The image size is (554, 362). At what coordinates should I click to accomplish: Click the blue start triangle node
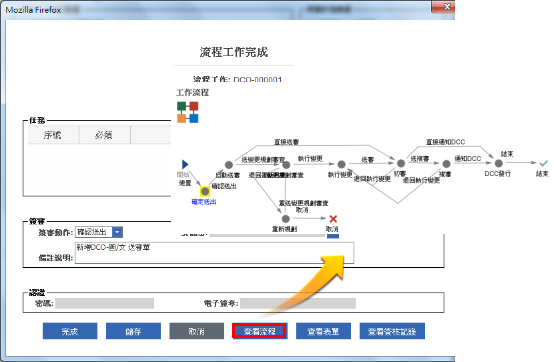pos(185,164)
